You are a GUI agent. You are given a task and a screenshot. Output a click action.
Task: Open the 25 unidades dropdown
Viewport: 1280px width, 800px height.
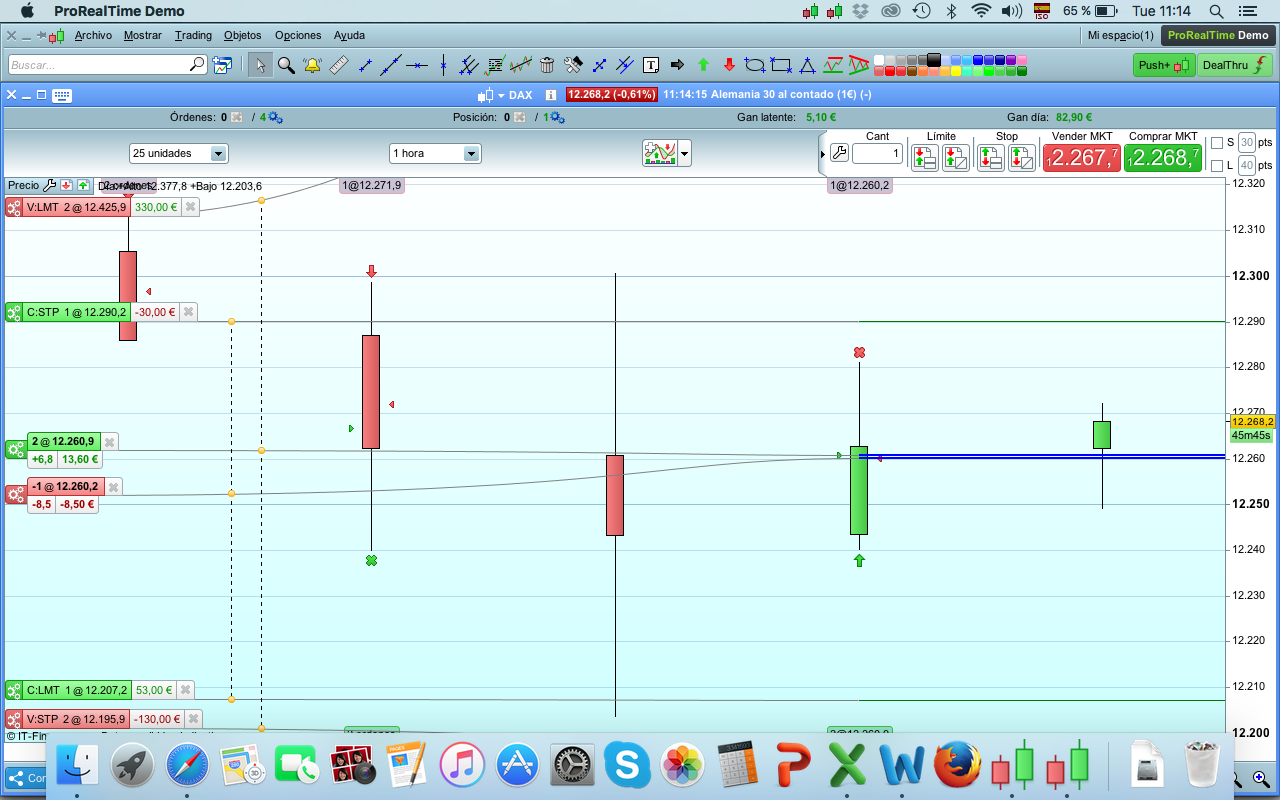pos(179,153)
